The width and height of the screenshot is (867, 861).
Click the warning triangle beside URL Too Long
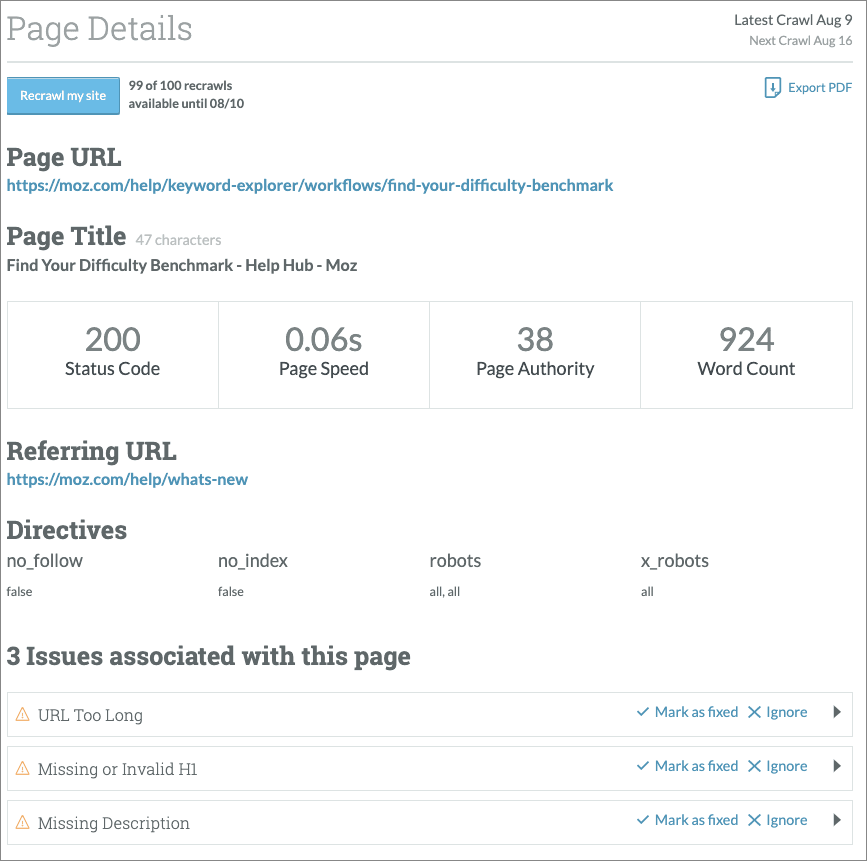pyautogui.click(x=22, y=712)
